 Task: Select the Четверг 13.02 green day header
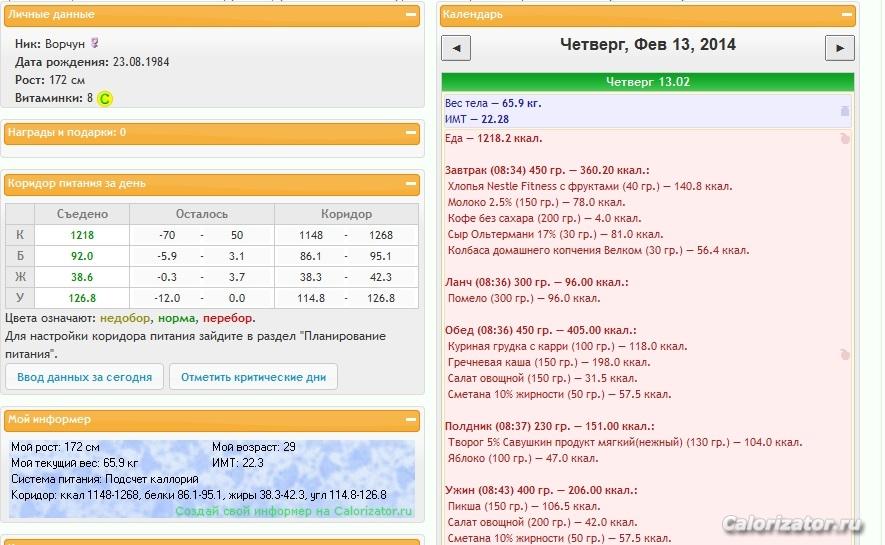[647, 82]
